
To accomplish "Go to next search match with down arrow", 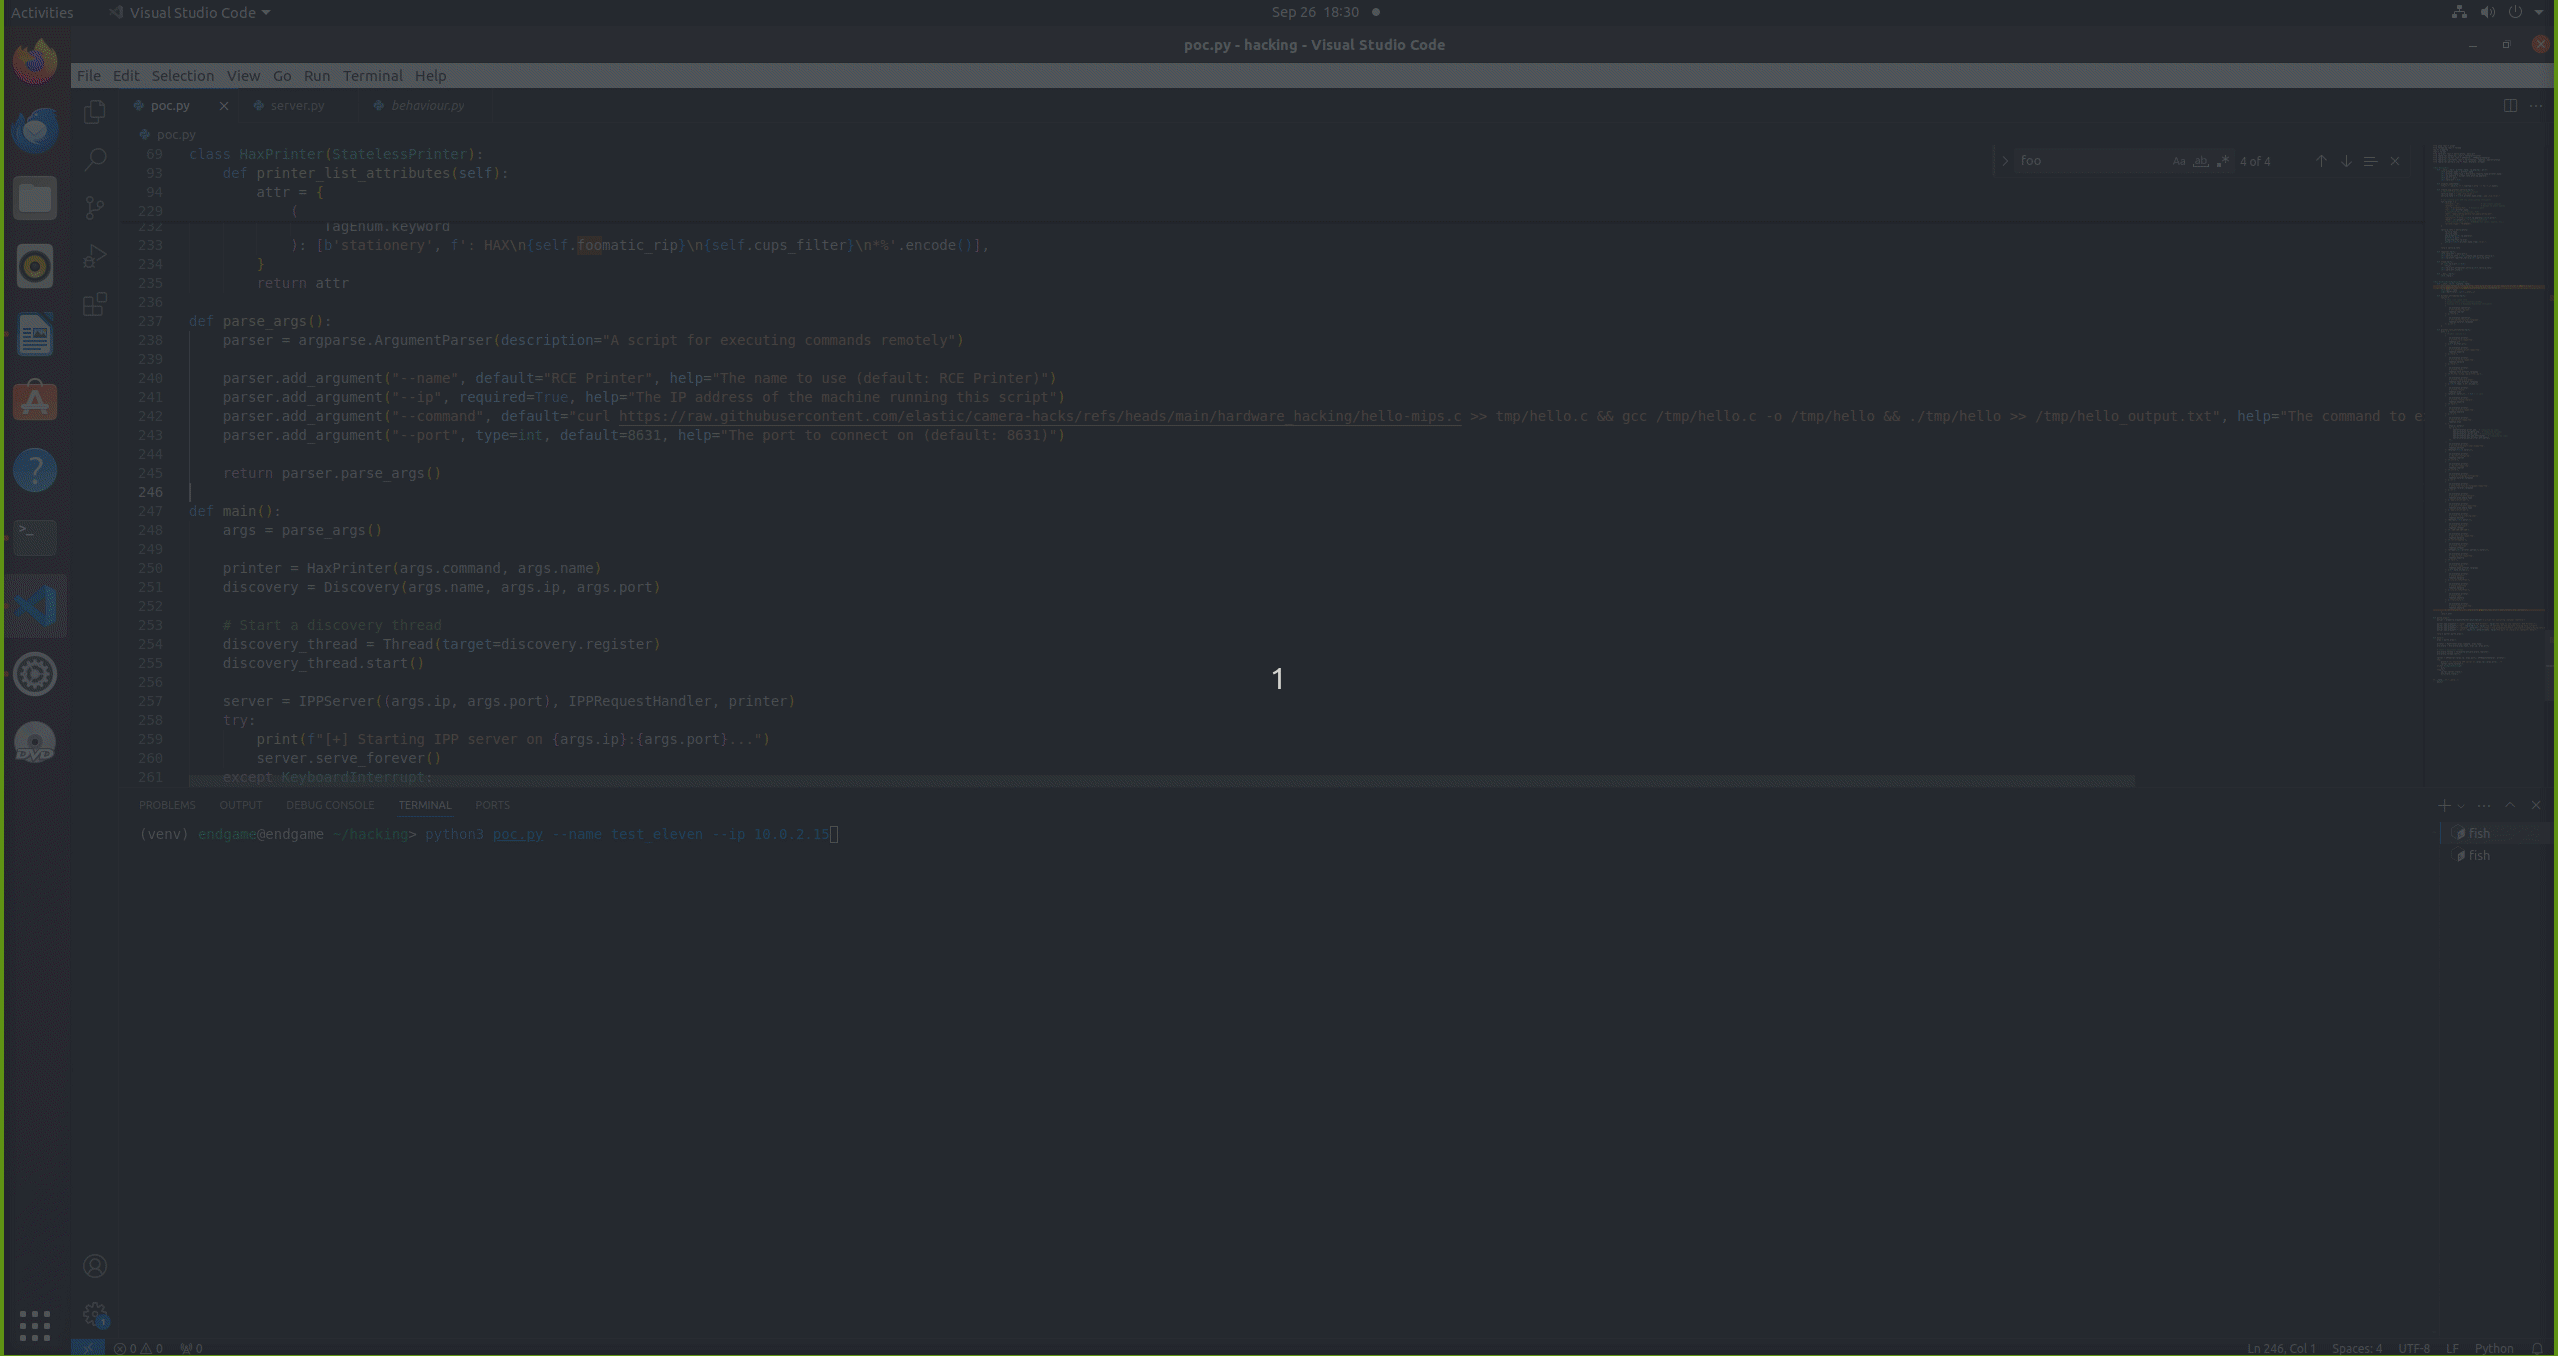I will [2346, 160].
